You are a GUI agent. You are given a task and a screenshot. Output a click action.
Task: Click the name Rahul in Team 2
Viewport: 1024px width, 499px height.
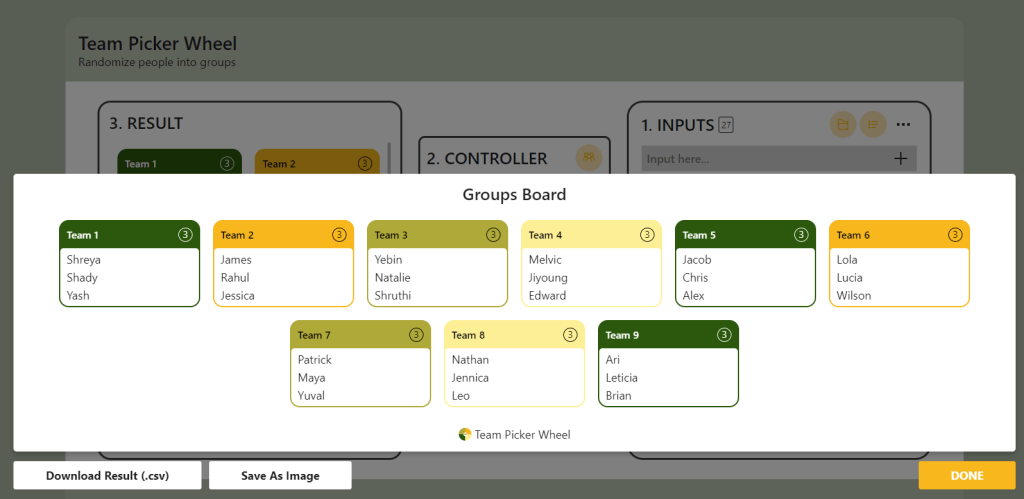coord(235,278)
